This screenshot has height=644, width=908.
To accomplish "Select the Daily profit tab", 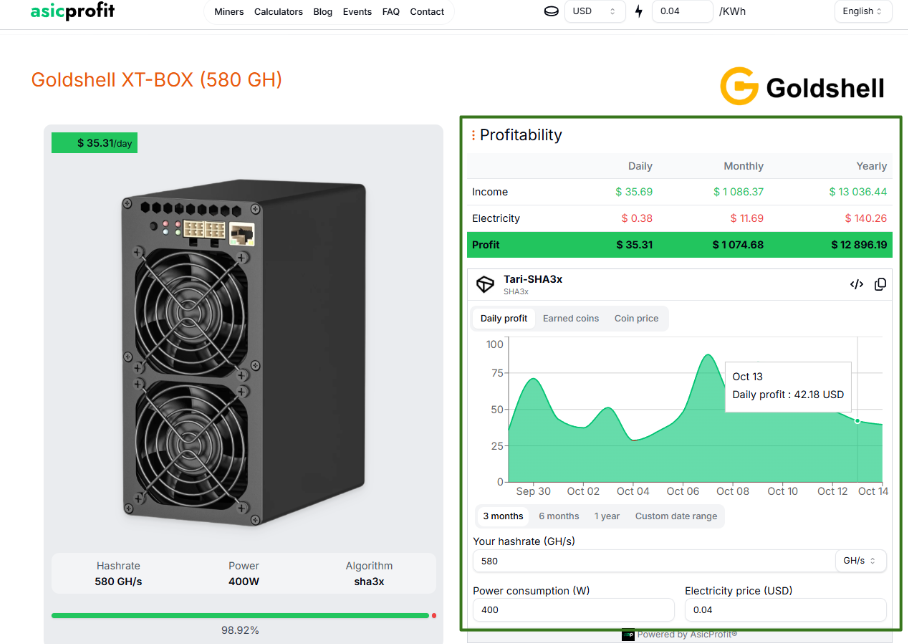I will (503, 319).
